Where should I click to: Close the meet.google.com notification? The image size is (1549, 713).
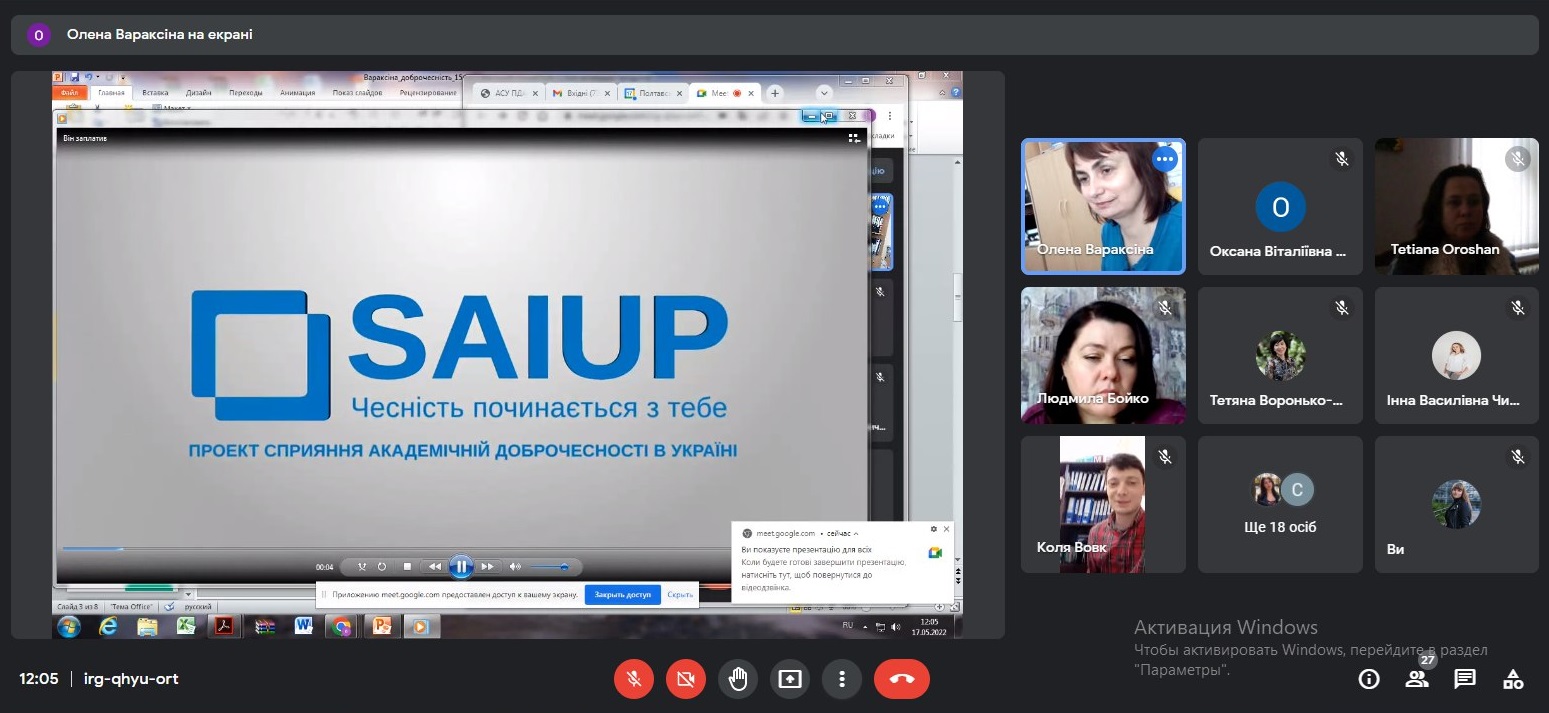[x=947, y=529]
